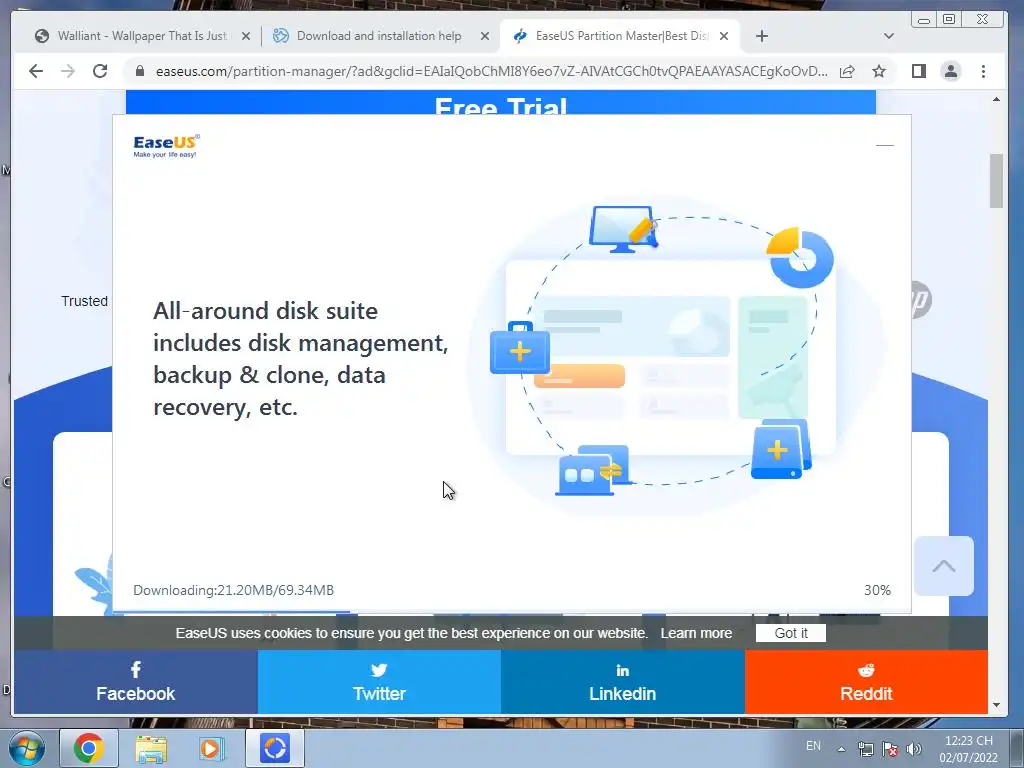Viewport: 1024px width, 768px height.
Task: Open the Chrome three-dot menu
Action: [984, 71]
